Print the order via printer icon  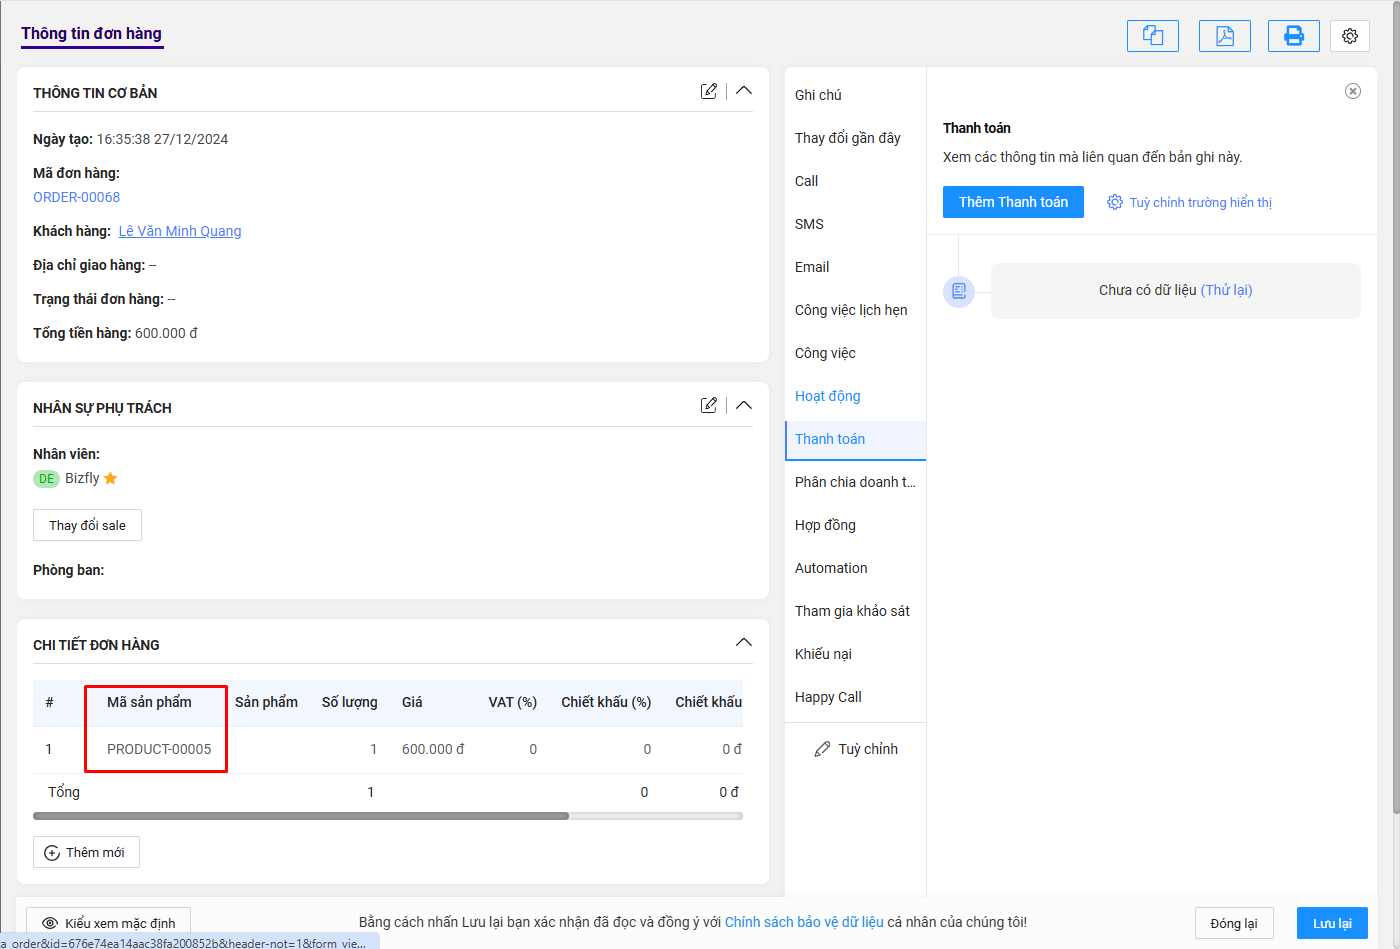(x=1294, y=36)
